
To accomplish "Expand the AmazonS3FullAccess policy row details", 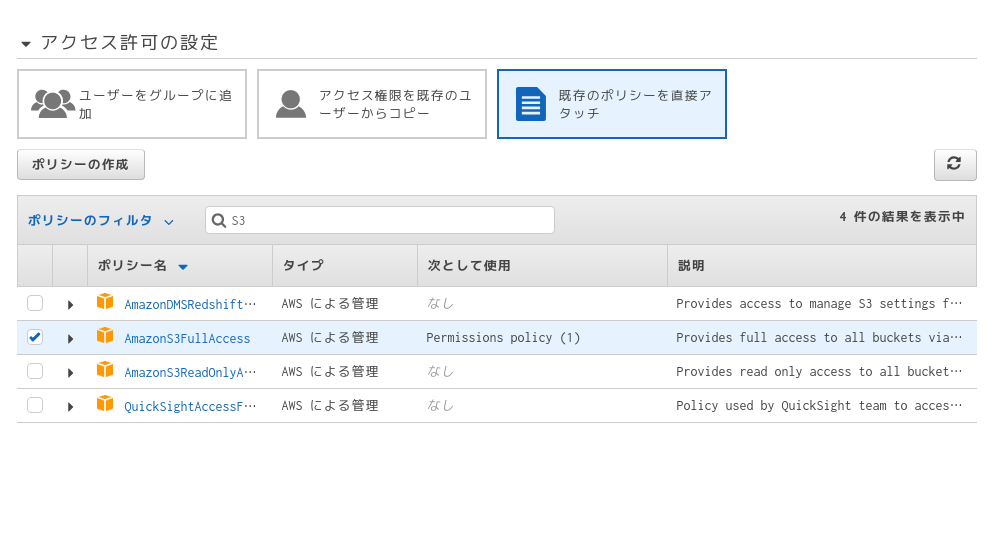I will coord(71,339).
